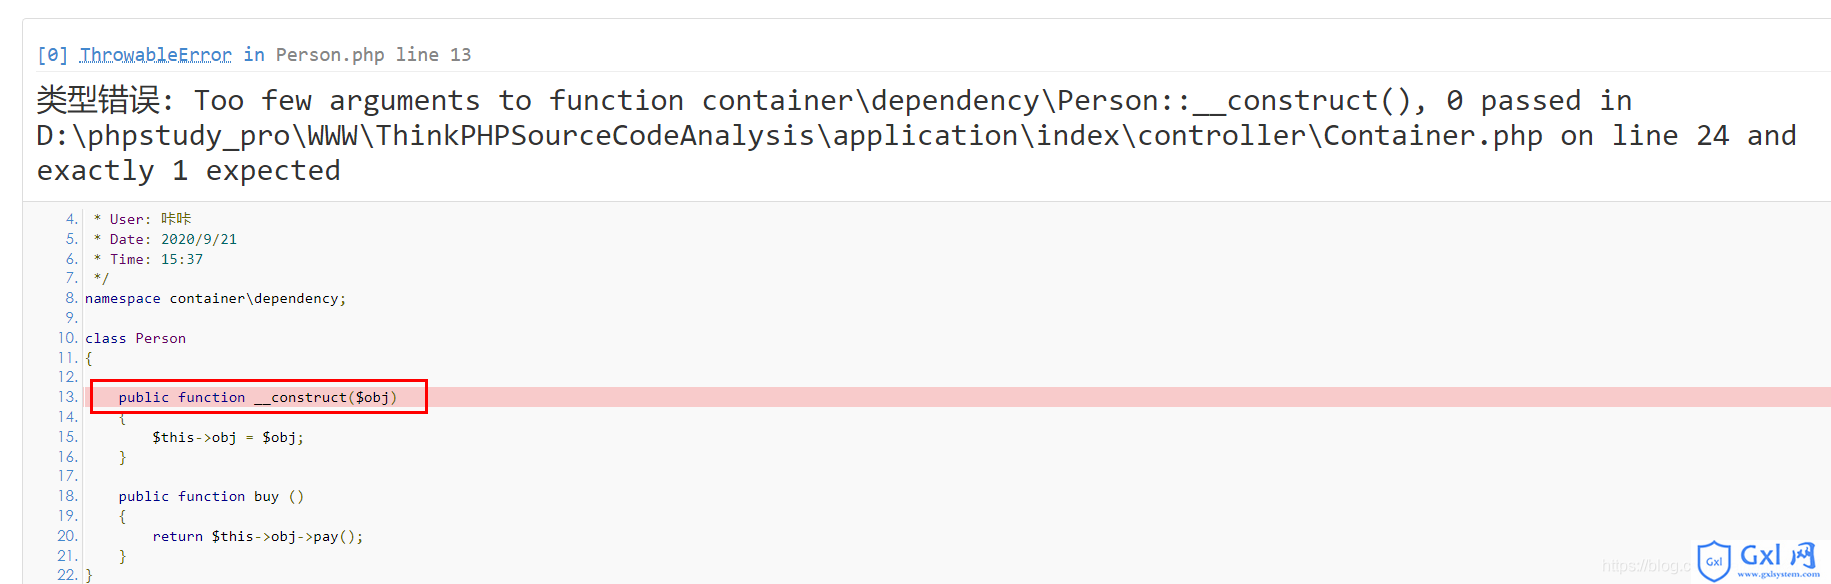
Task: Click the https://blog watermark URL
Action: [1646, 566]
